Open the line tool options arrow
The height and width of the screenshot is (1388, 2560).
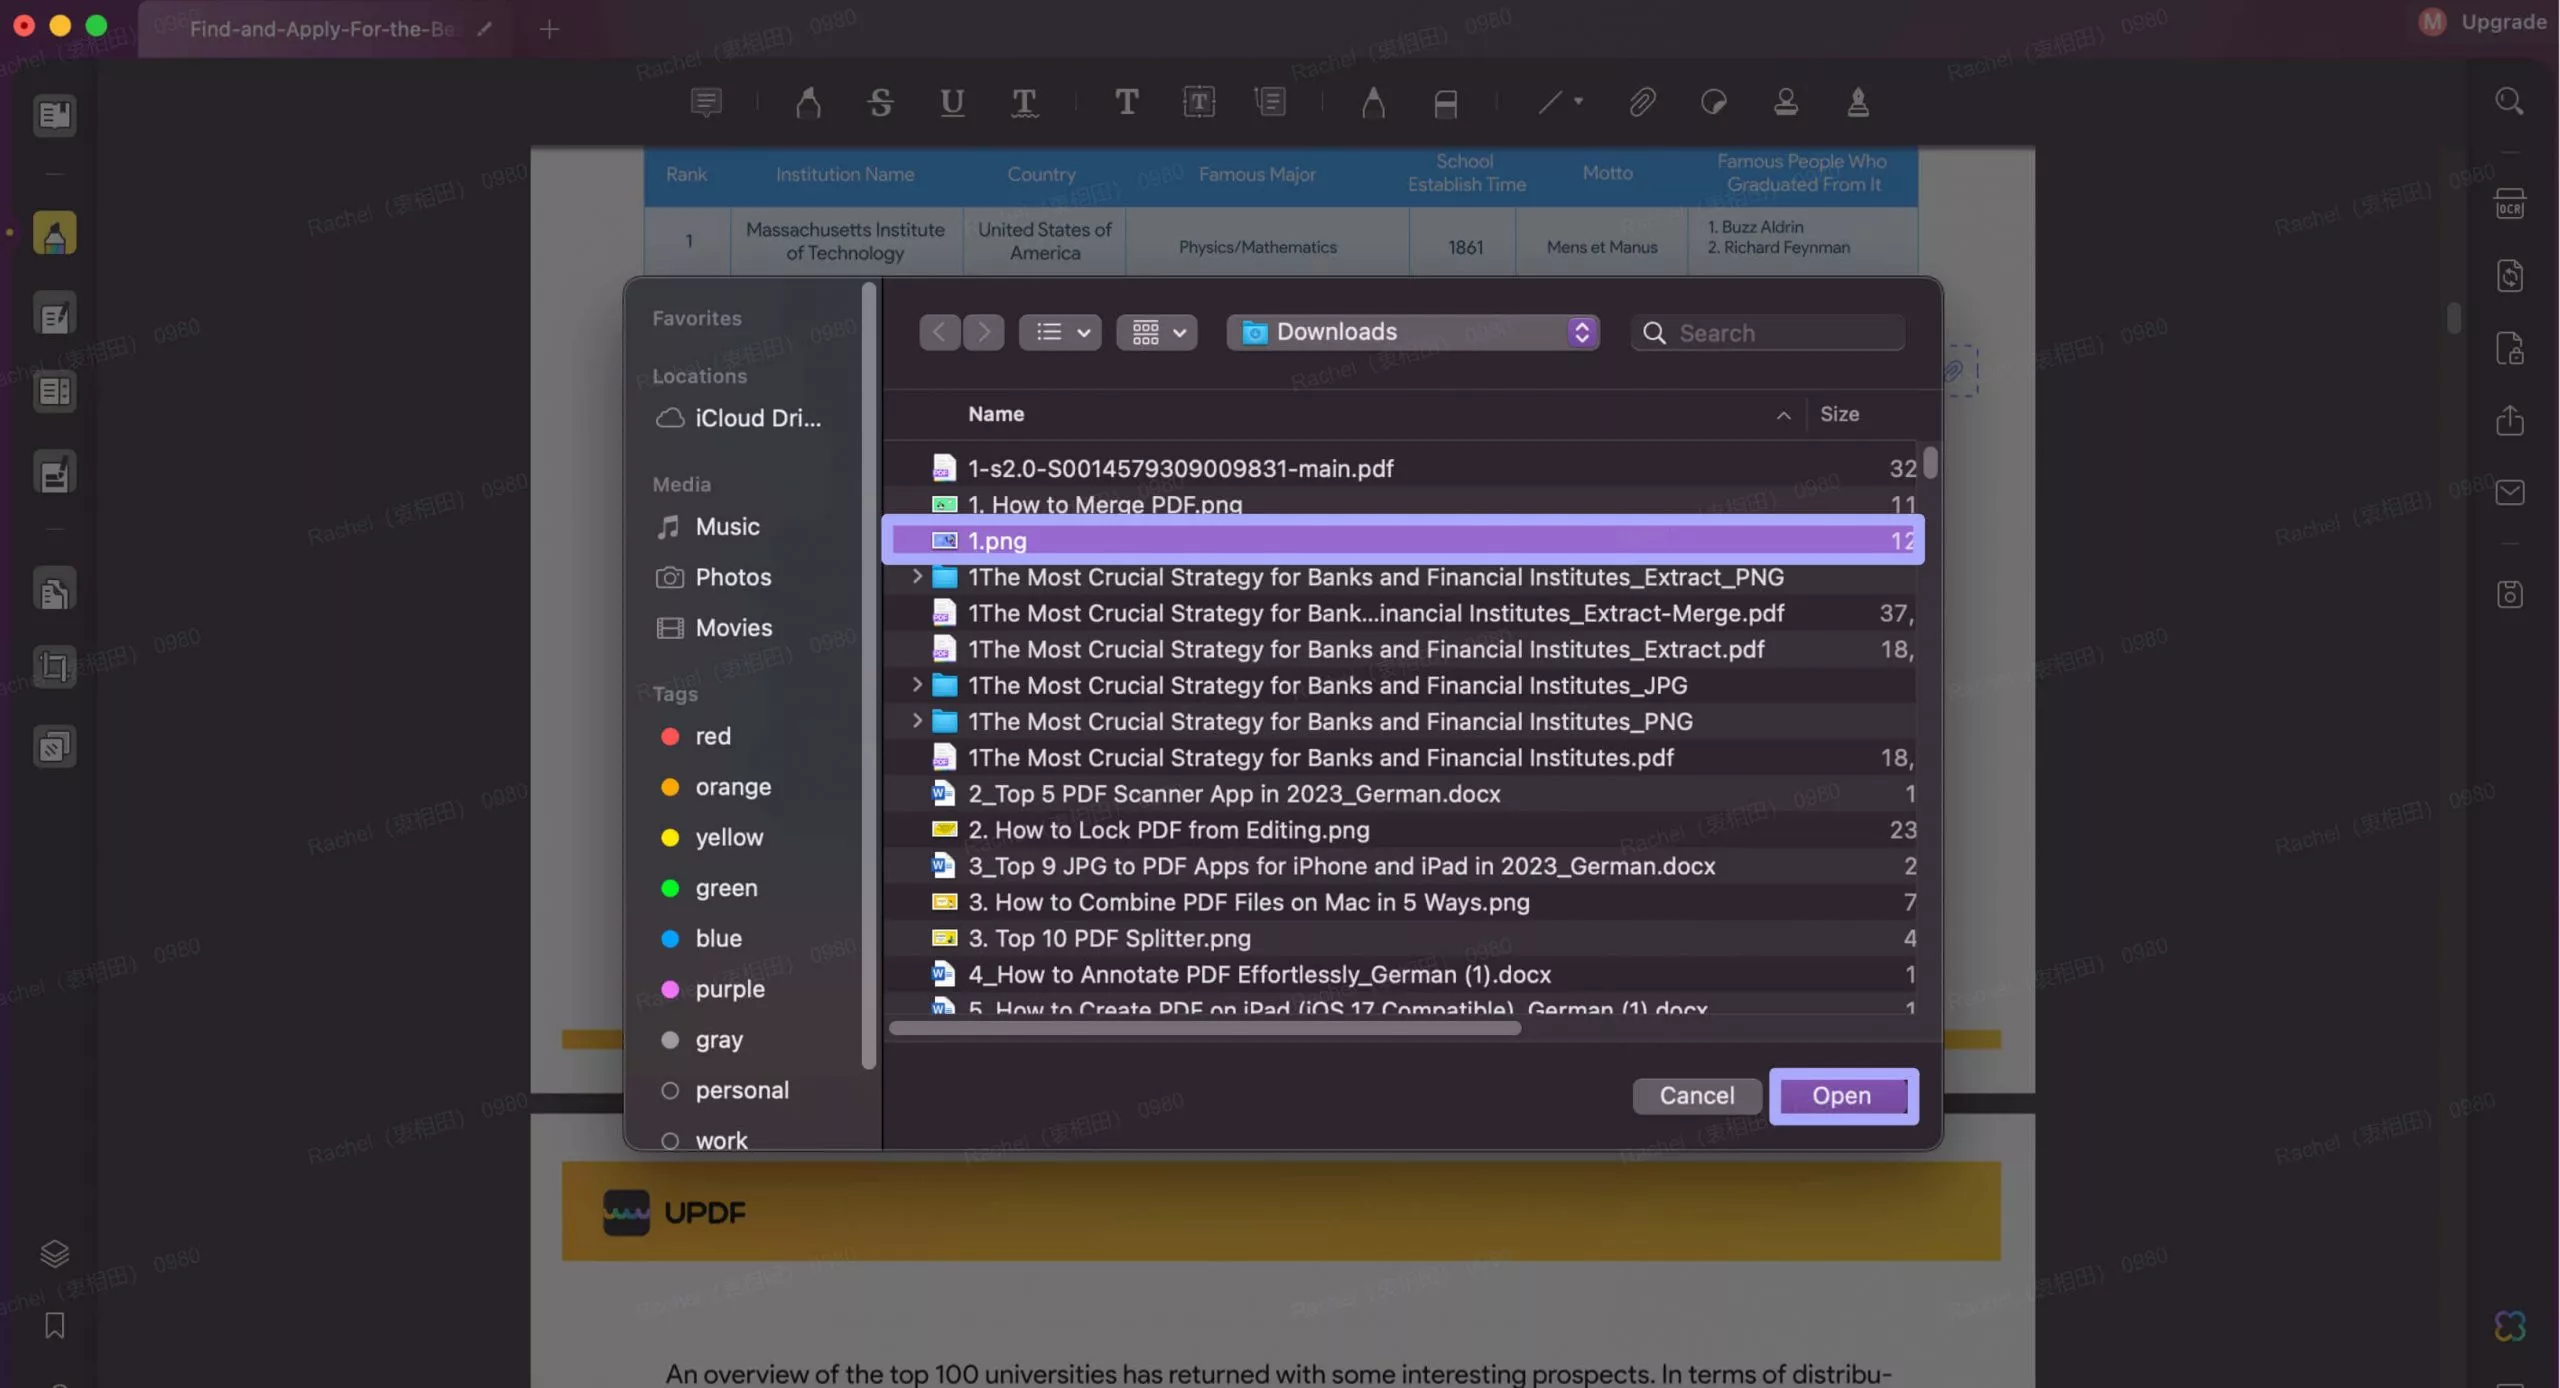point(1578,101)
